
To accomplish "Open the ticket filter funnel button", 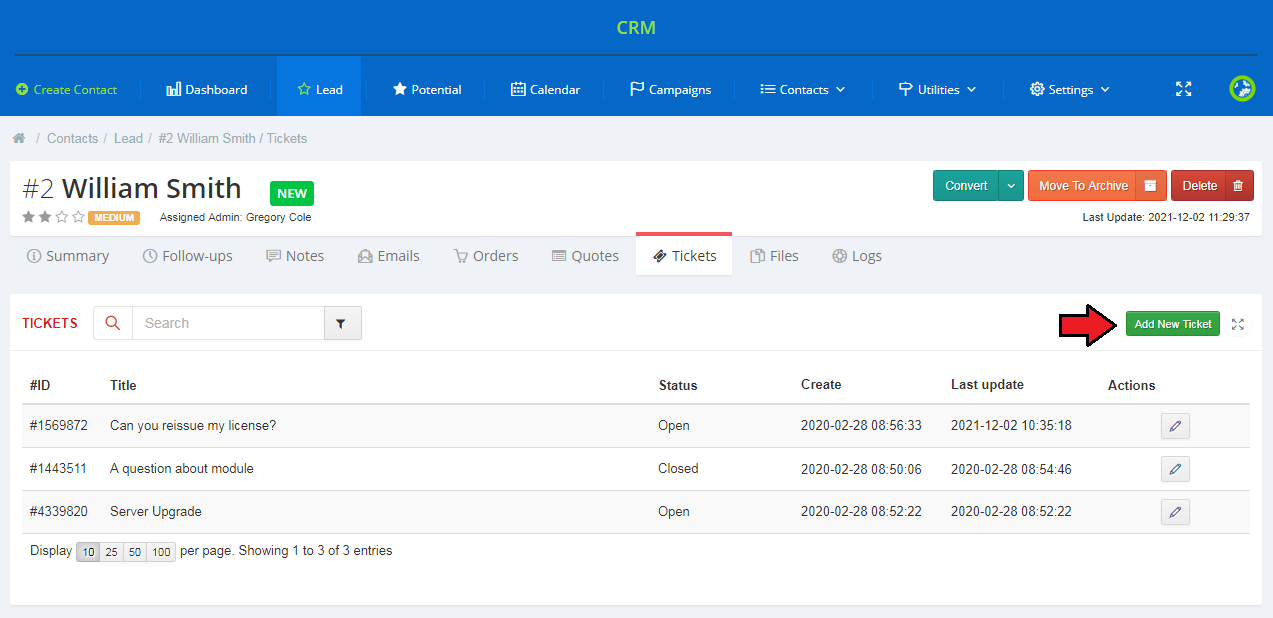I will (342, 323).
